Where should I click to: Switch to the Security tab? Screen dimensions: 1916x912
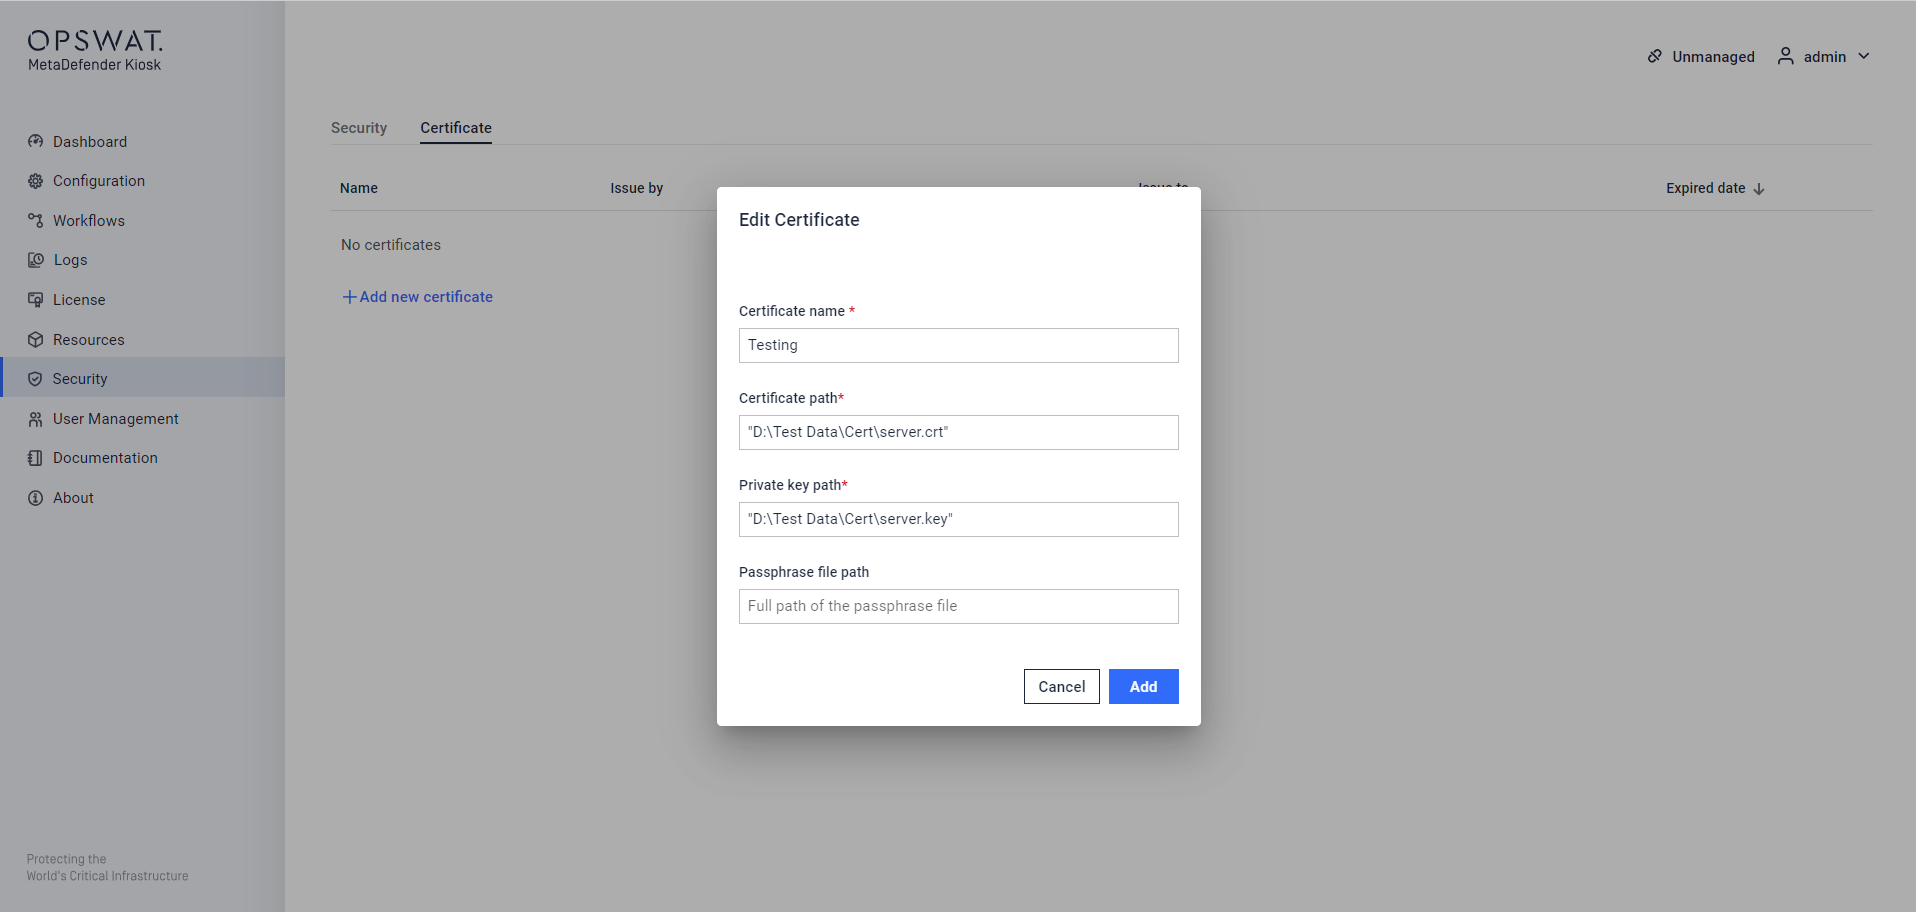click(359, 128)
